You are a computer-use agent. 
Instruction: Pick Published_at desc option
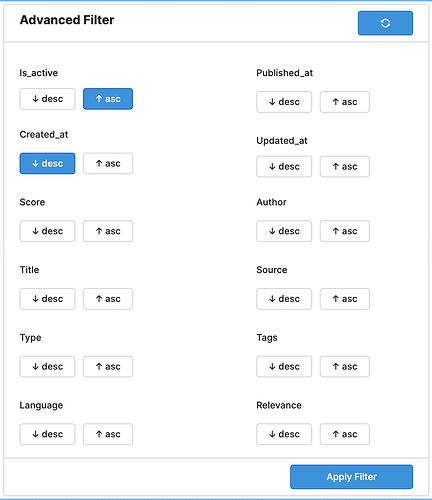coord(284,102)
